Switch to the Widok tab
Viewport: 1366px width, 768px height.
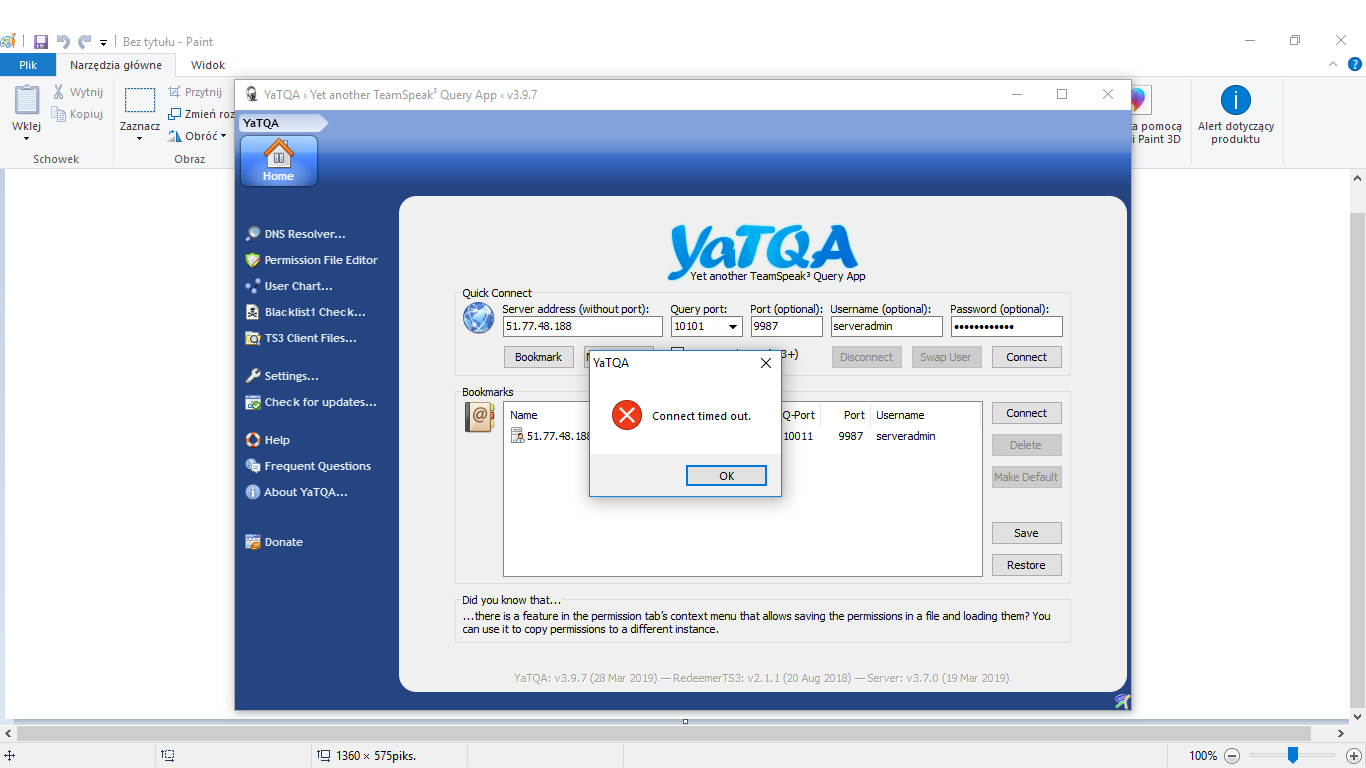coord(208,65)
